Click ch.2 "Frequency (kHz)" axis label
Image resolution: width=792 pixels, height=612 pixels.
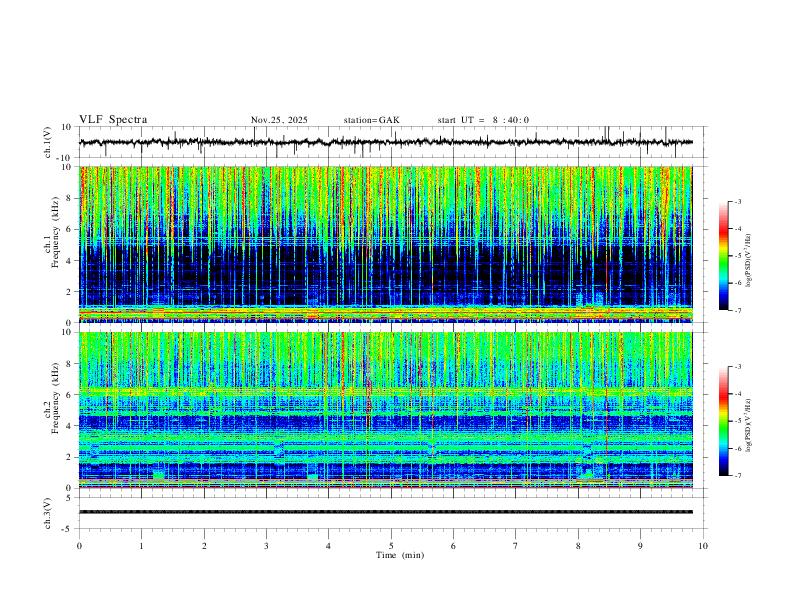pyautogui.click(x=55, y=398)
